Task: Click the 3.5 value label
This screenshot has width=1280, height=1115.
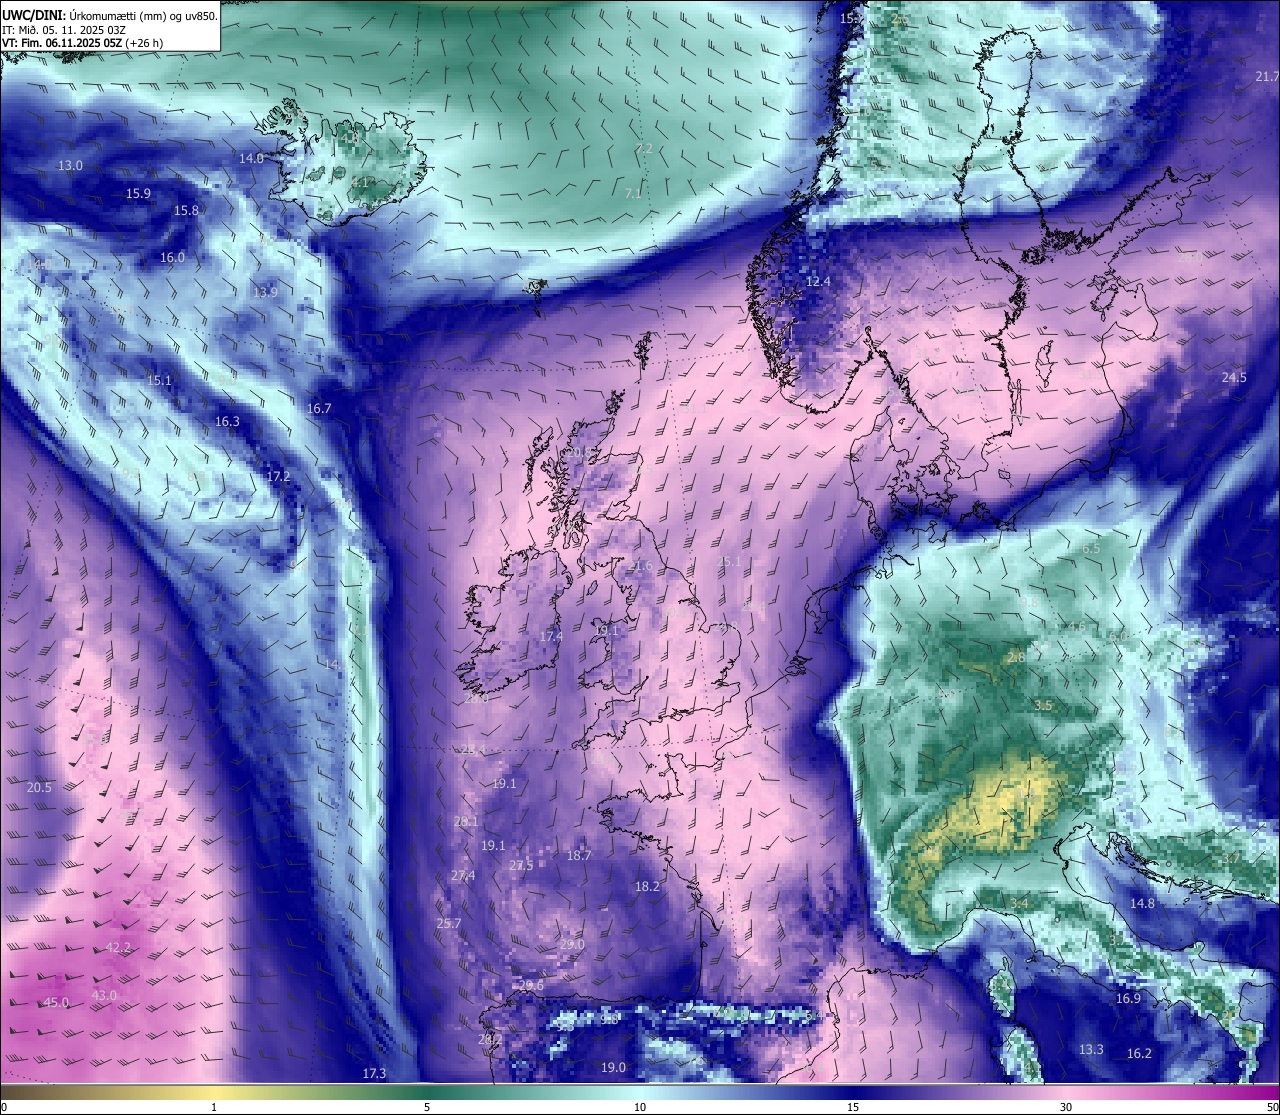Action: pyautogui.click(x=1043, y=705)
